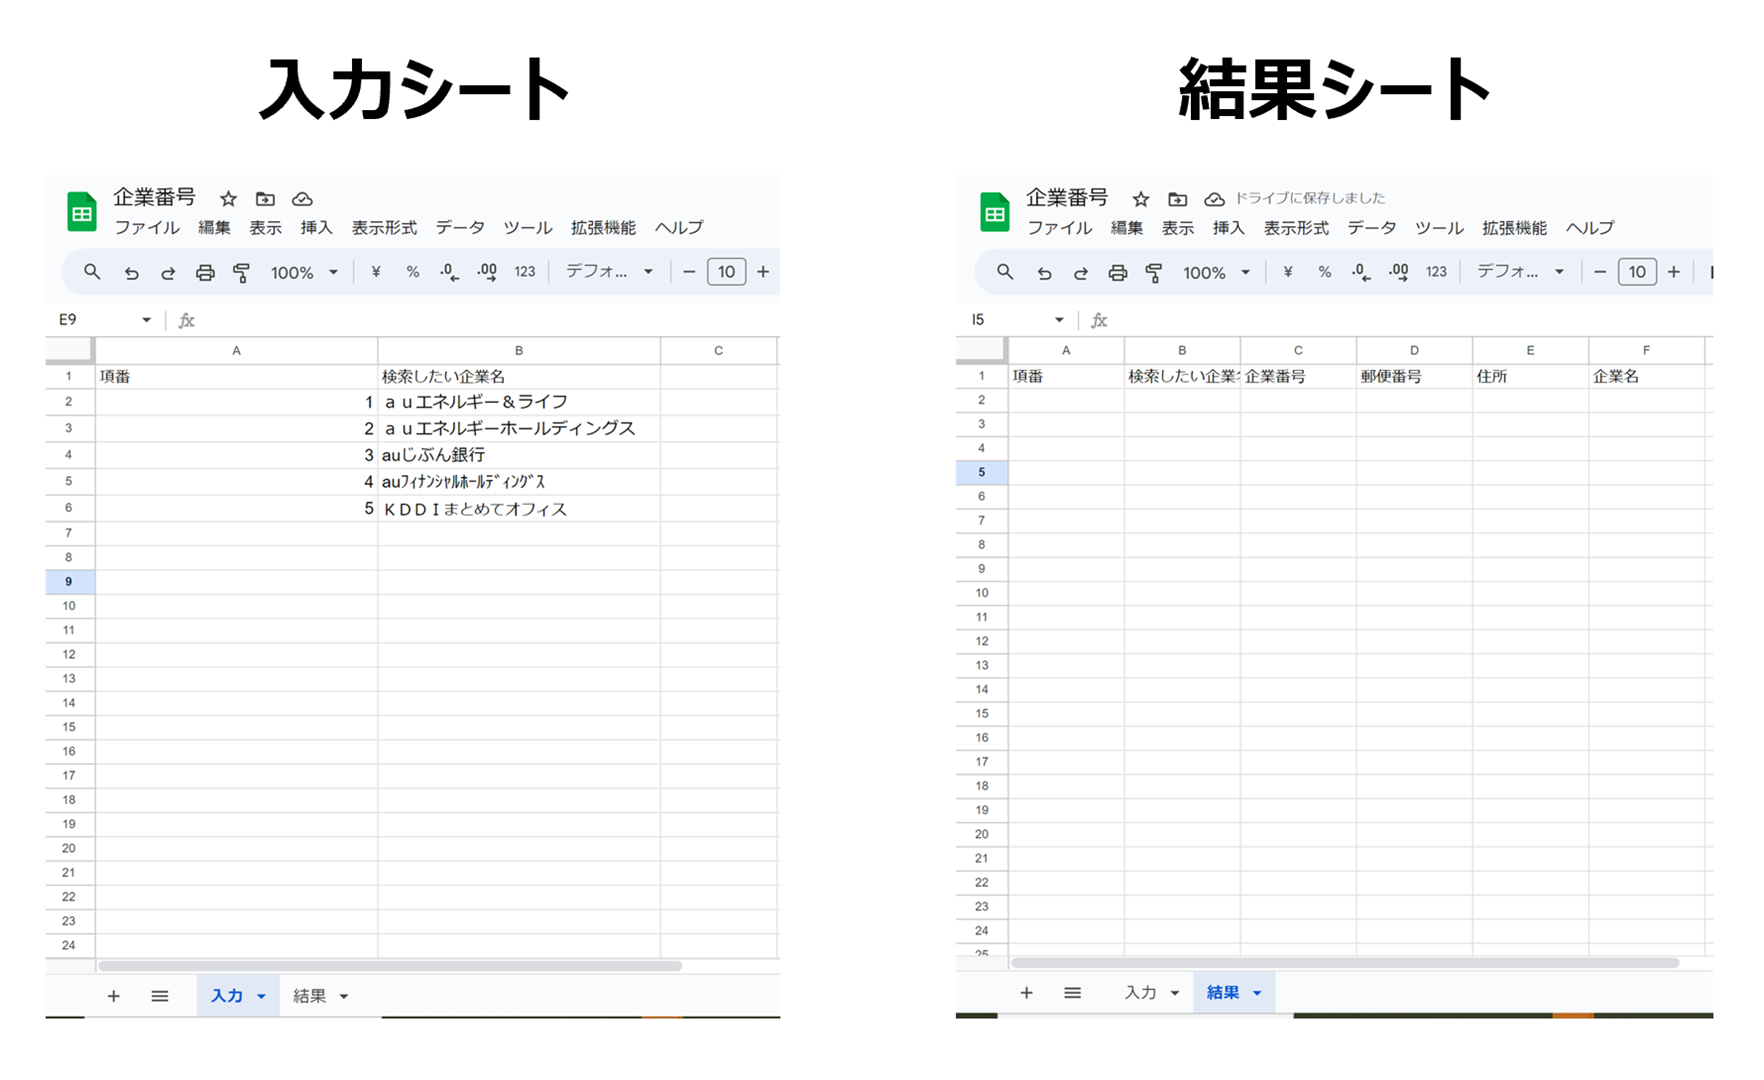This screenshot has height=1080, width=1764.
Task: Select cell ＫＤＤＩまとめてオフィス
Action: point(519,509)
